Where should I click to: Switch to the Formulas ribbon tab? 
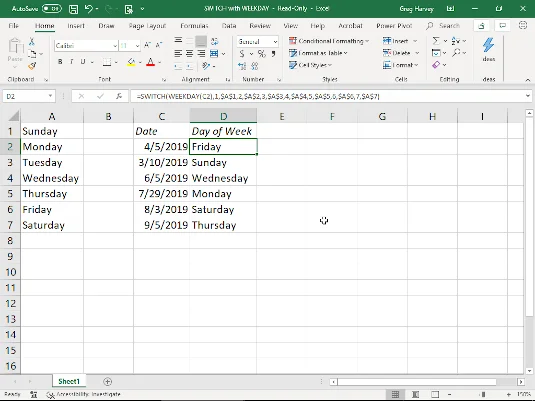click(x=194, y=26)
